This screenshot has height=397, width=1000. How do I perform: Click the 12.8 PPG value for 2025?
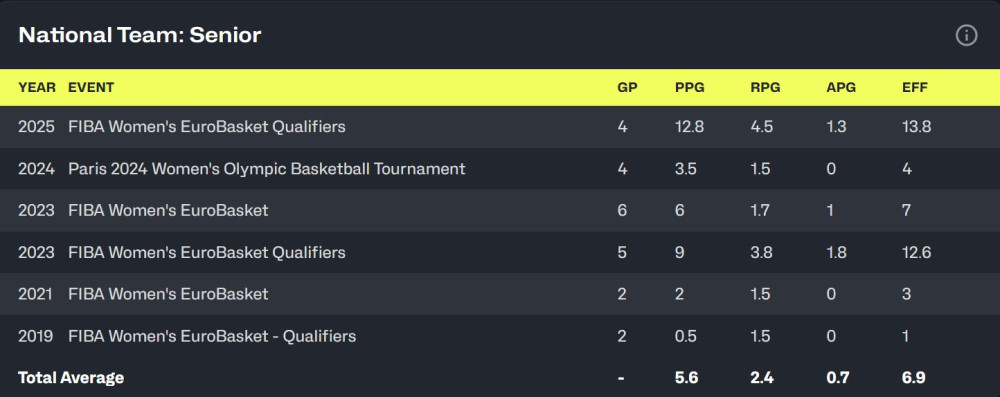coord(689,127)
